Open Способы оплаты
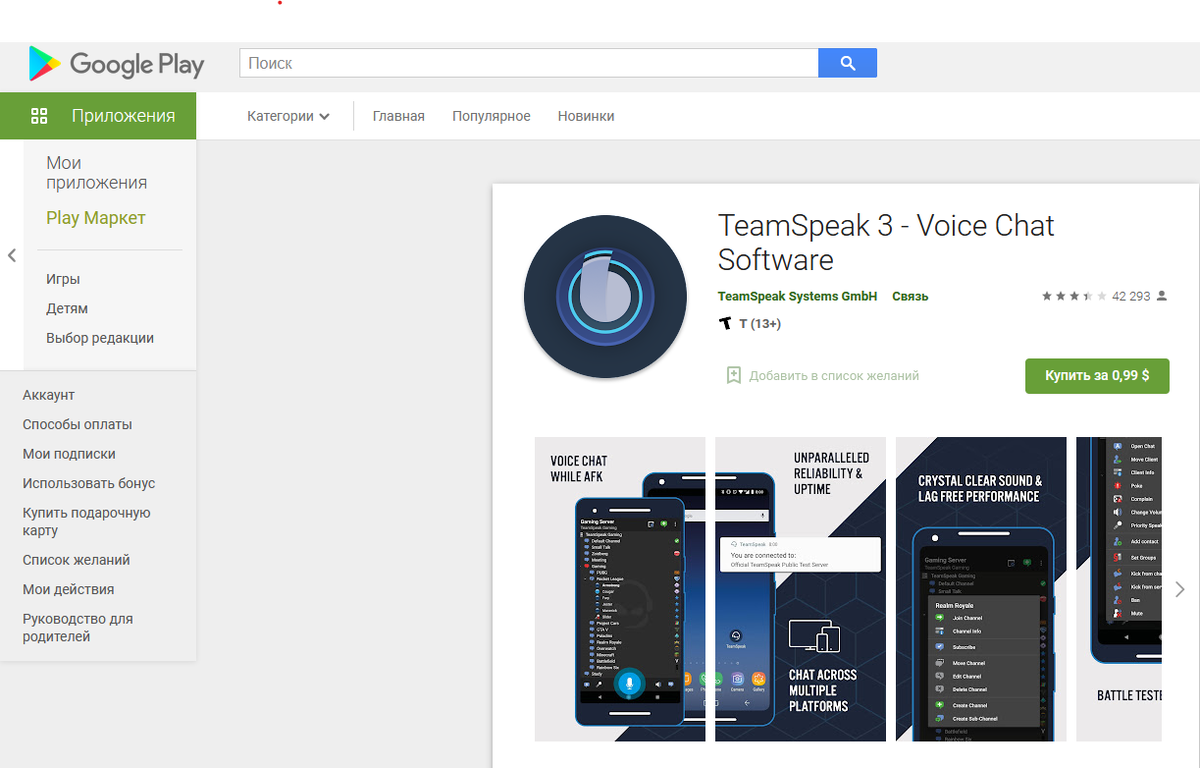 pos(77,424)
